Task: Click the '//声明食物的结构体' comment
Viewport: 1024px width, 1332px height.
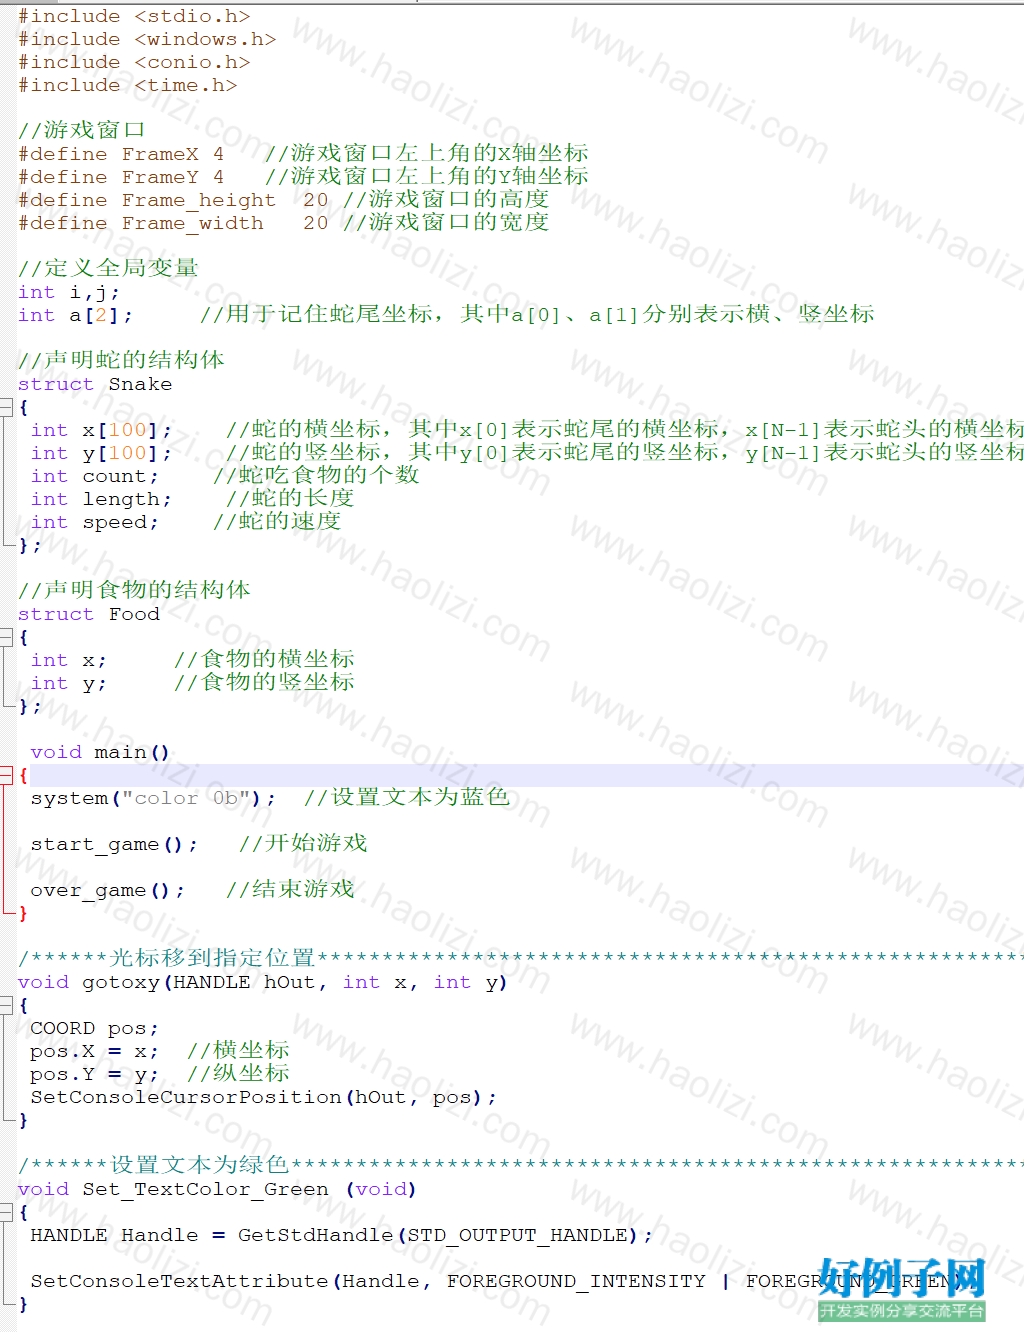Action: click(x=134, y=590)
